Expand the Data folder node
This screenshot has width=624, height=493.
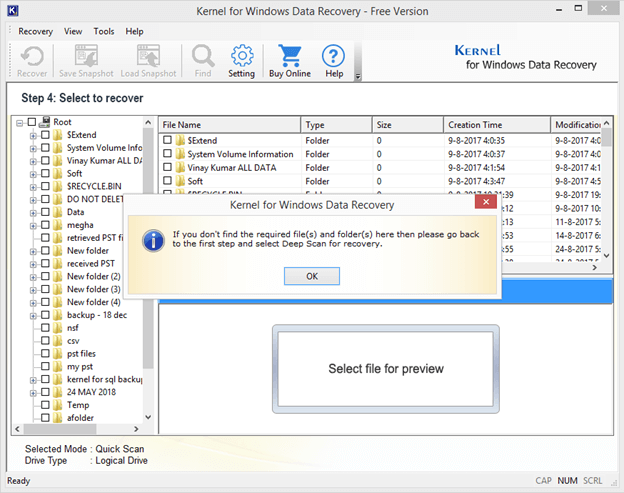coord(33,213)
